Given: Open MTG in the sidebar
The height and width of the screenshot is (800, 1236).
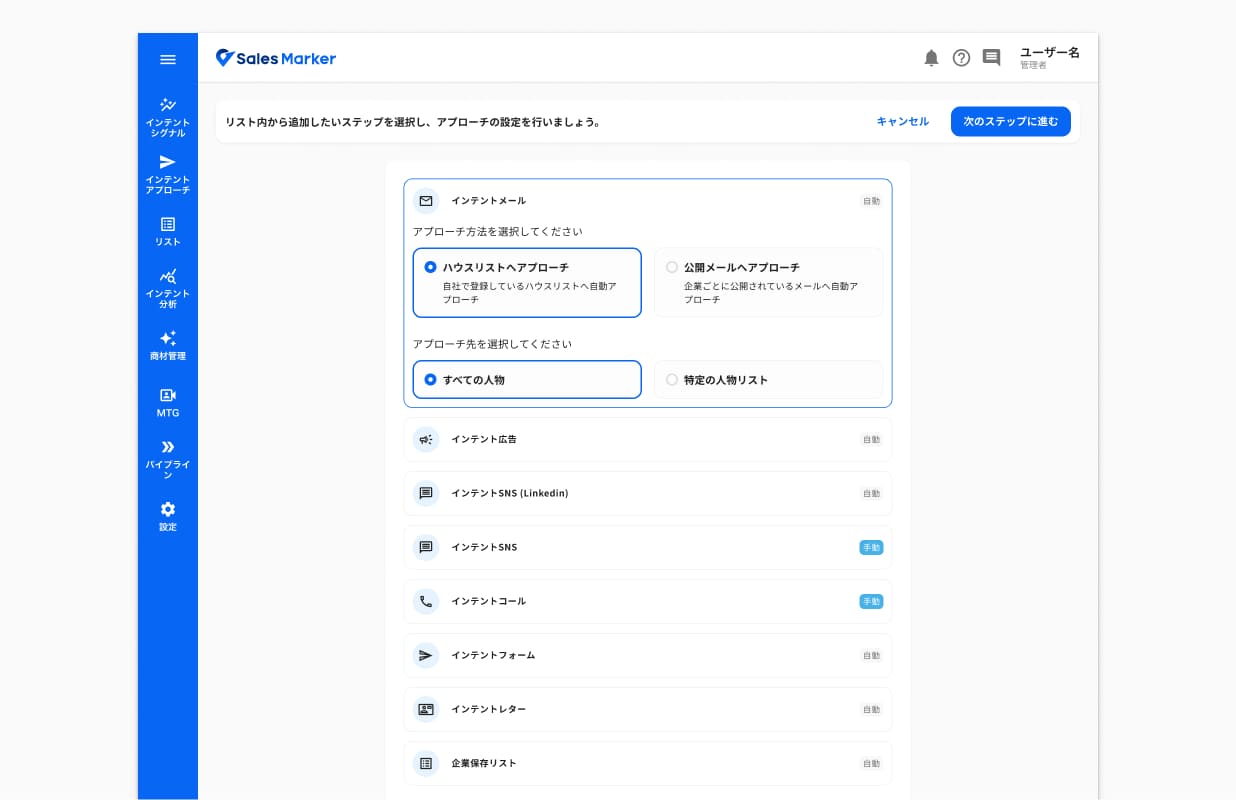Looking at the screenshot, I should click(168, 402).
